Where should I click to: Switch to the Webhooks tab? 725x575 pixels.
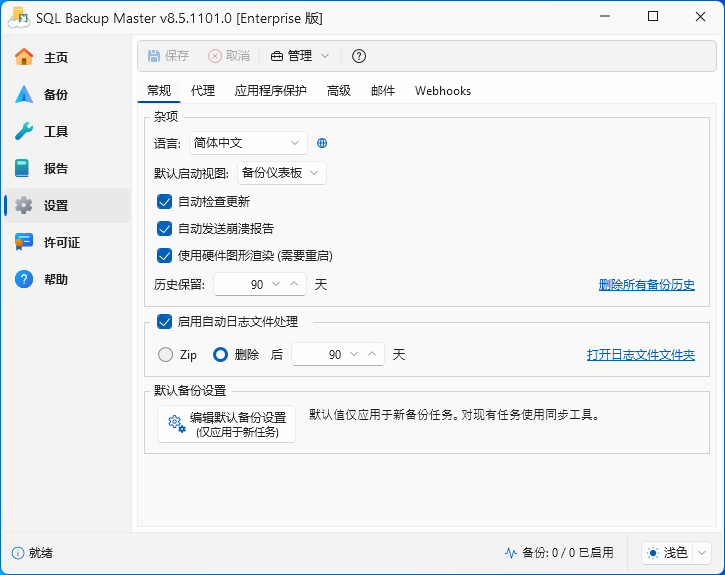(443, 91)
